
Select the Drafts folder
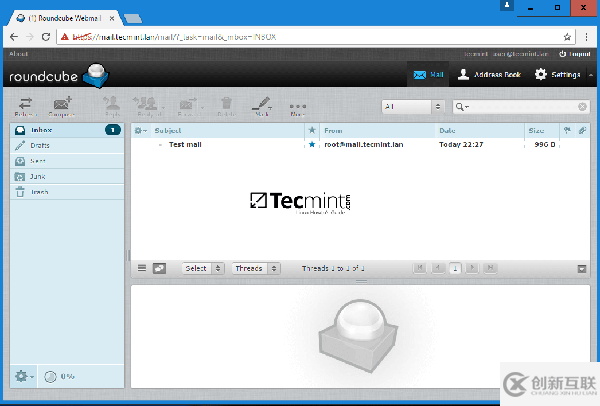click(x=67, y=145)
